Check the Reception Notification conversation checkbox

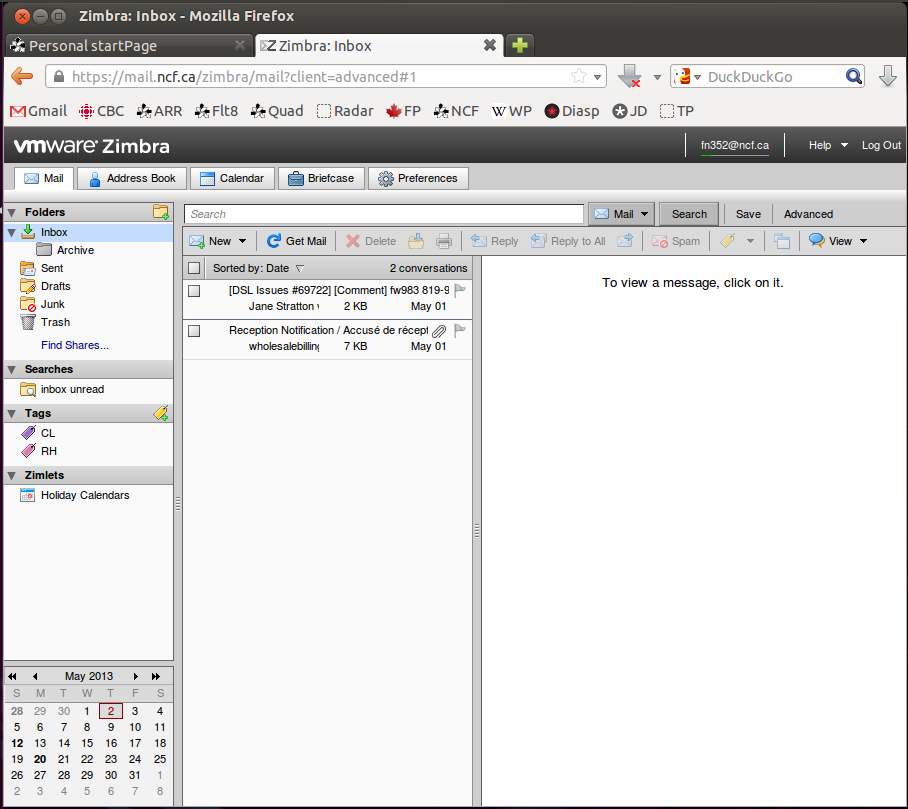pyautogui.click(x=194, y=331)
